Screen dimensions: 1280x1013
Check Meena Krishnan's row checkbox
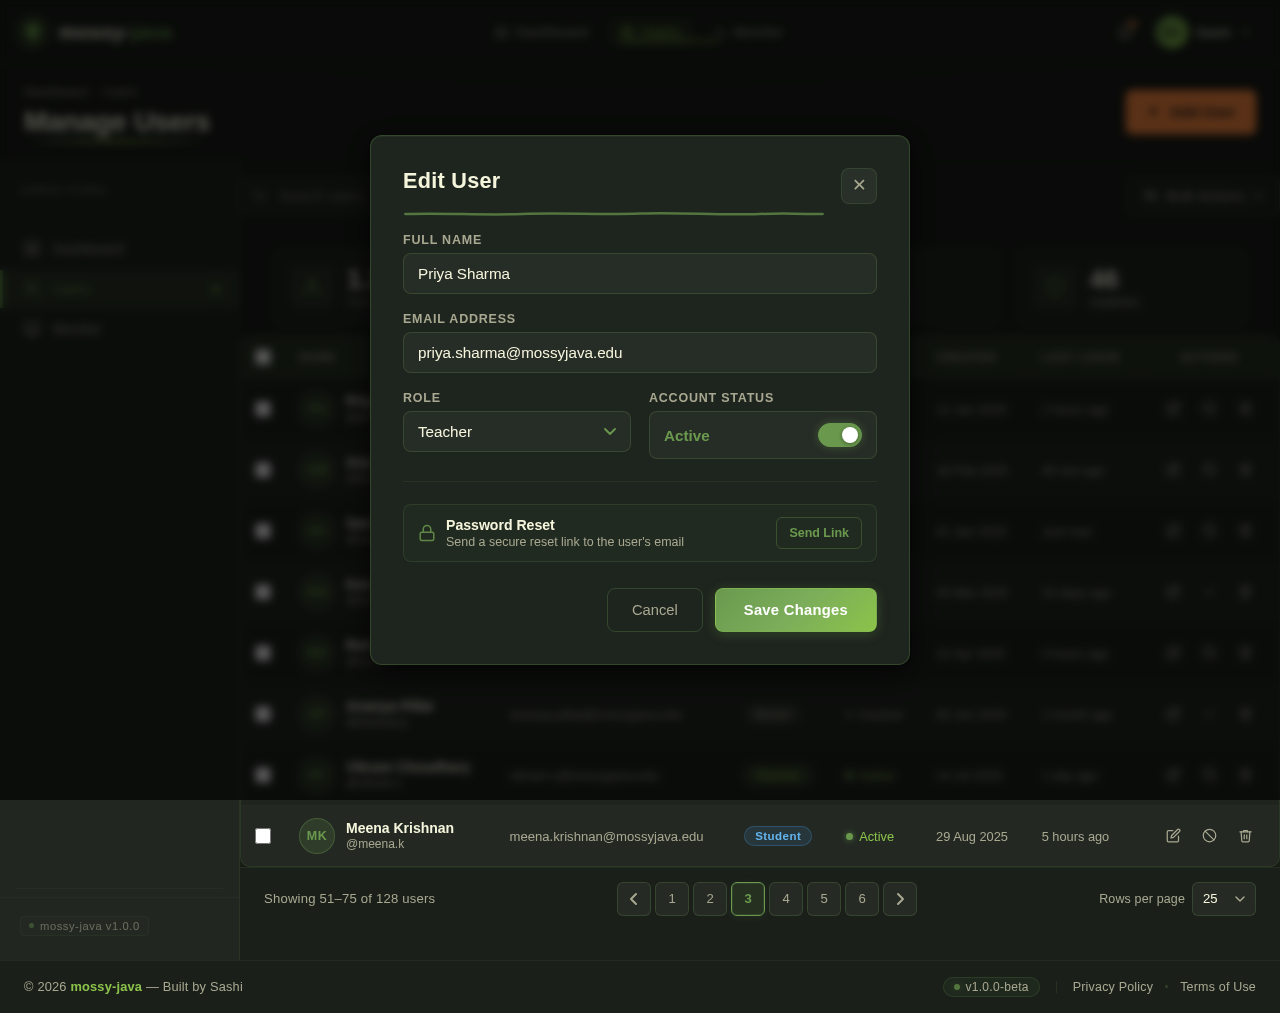(x=262, y=835)
